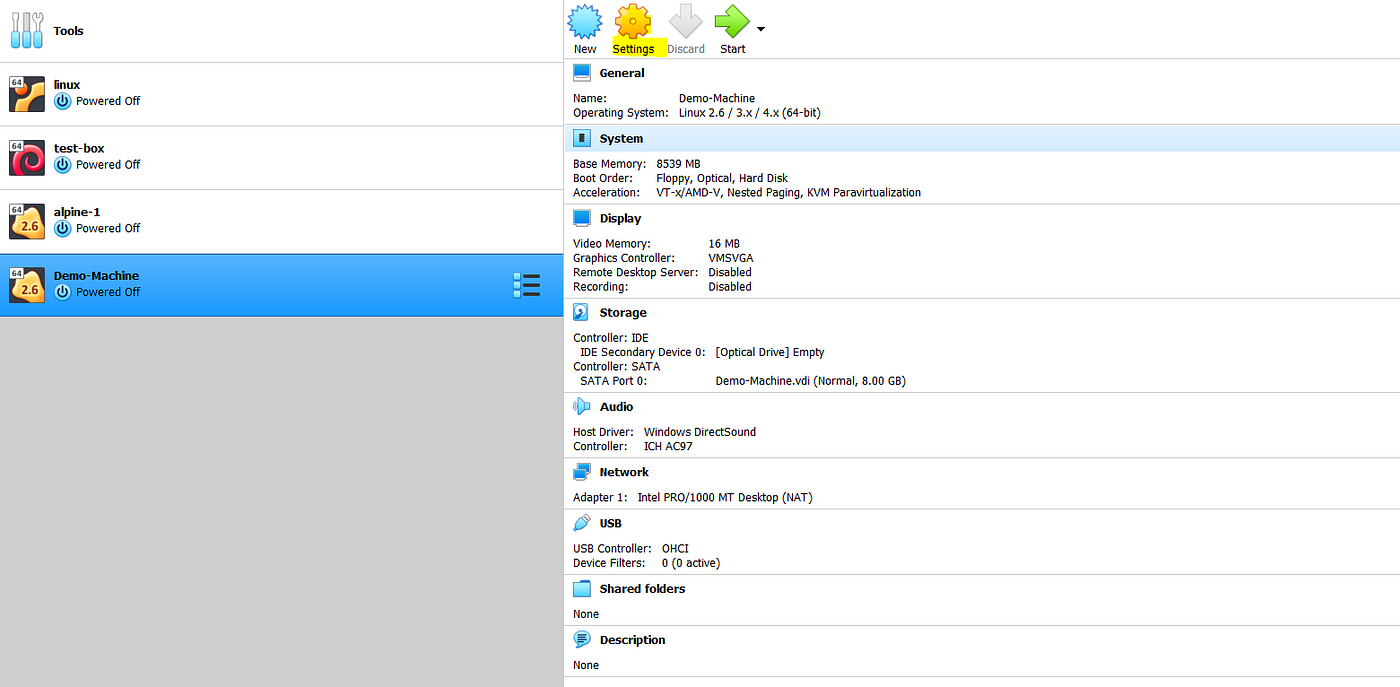Open the Description section heading
This screenshot has height=687, width=1400.
click(632, 640)
